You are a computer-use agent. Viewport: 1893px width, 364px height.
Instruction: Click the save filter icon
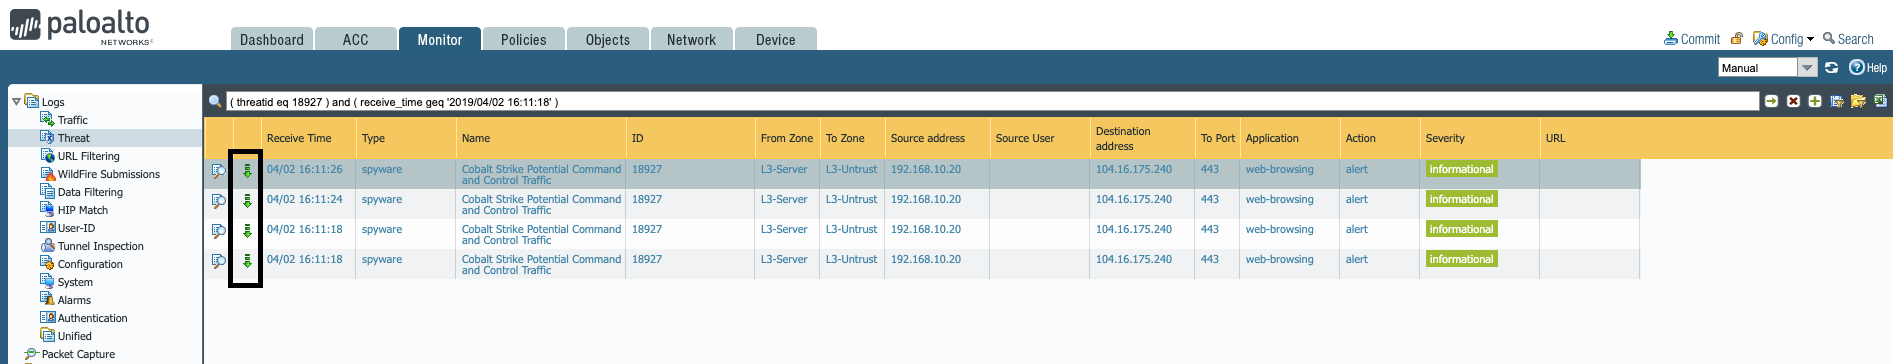tap(1837, 101)
